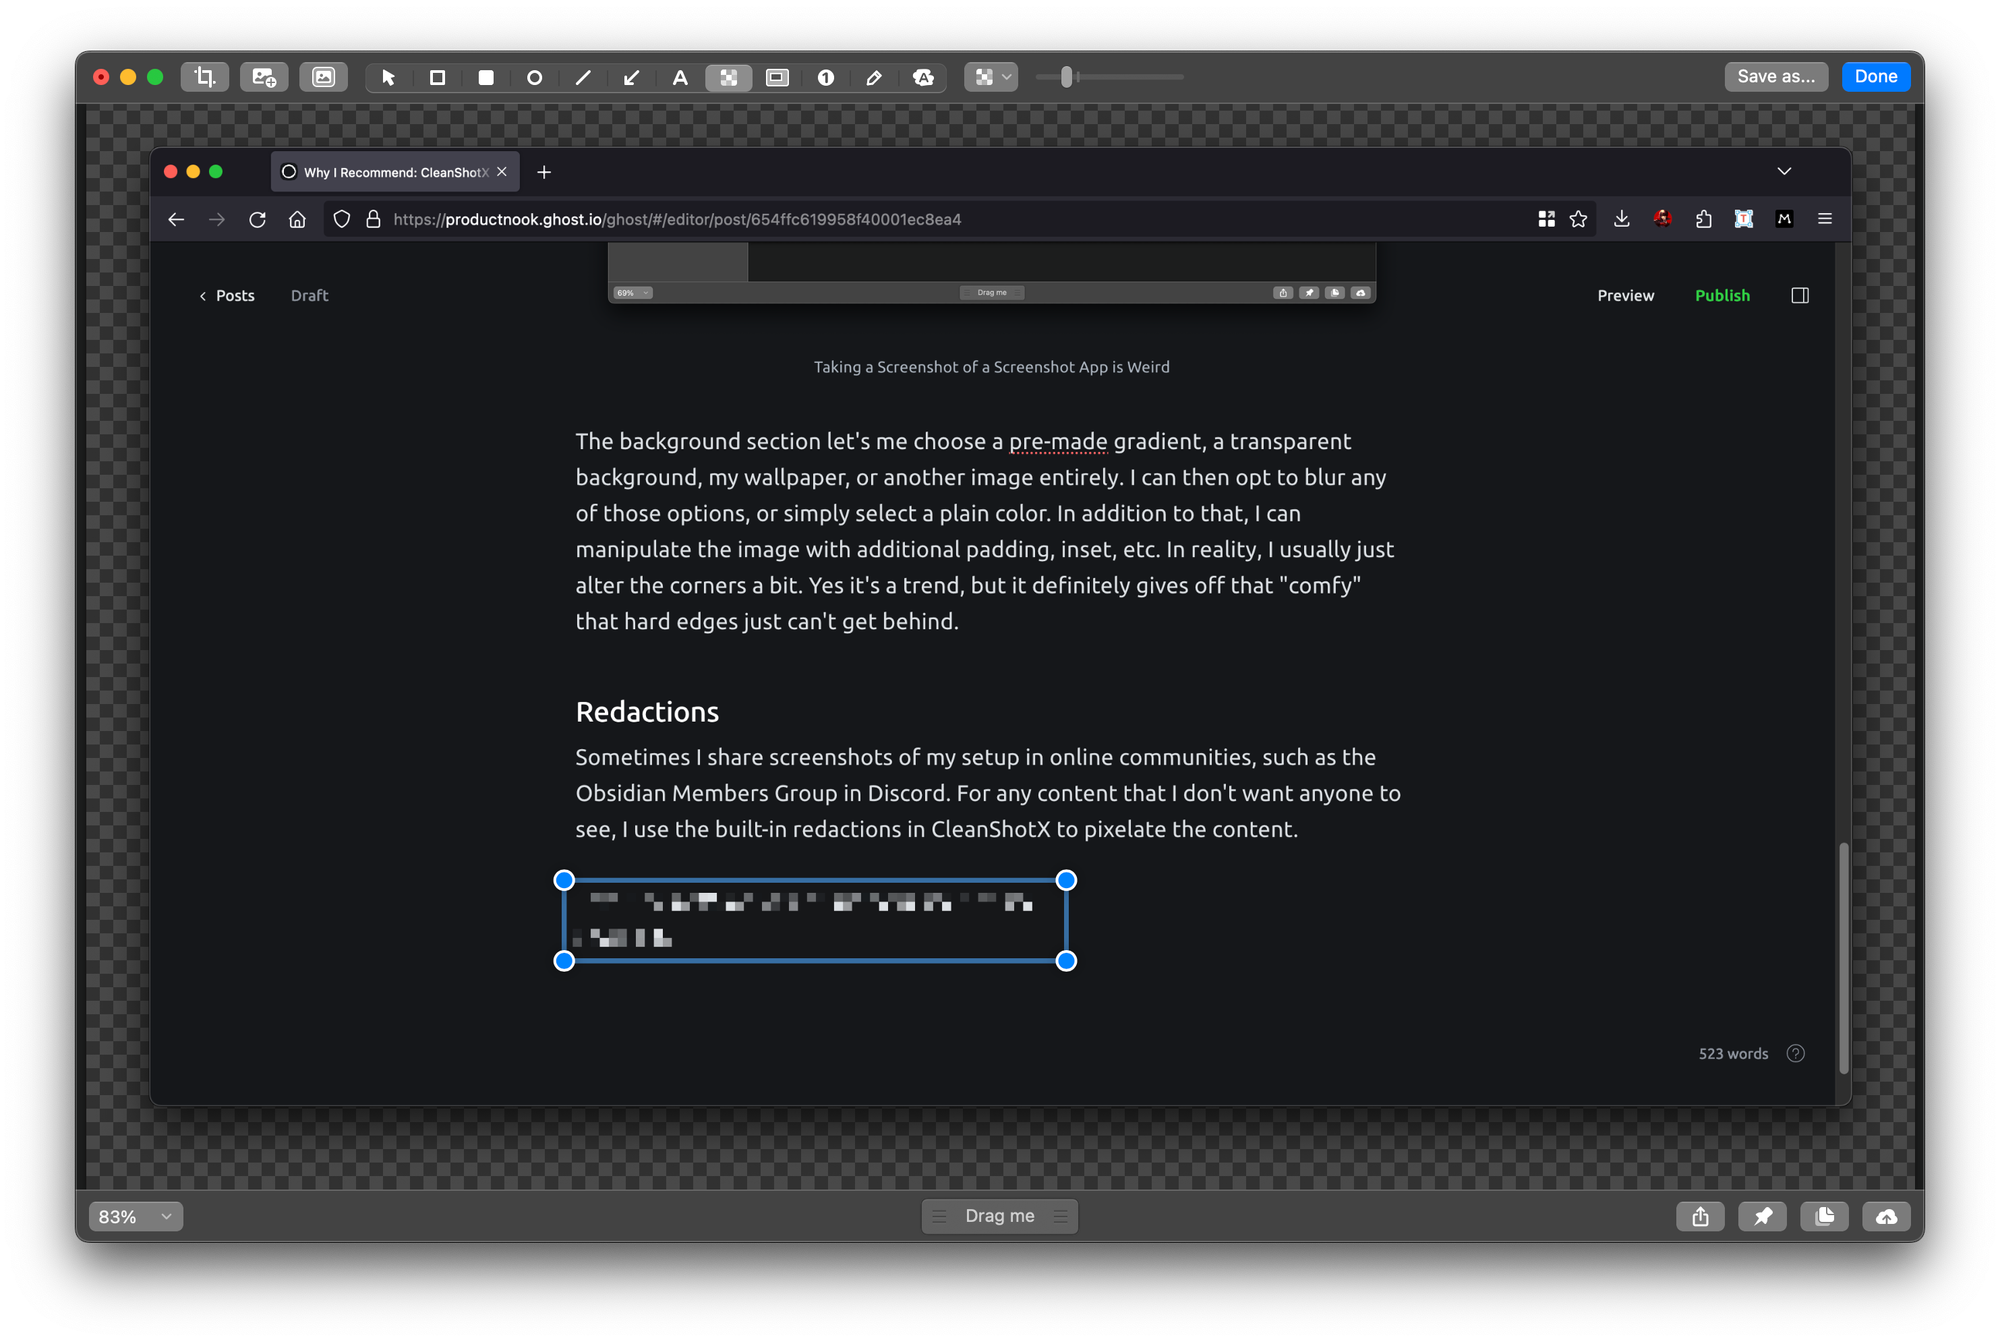2000x1342 pixels.
Task: Select the arrow annotation tool
Action: [631, 77]
